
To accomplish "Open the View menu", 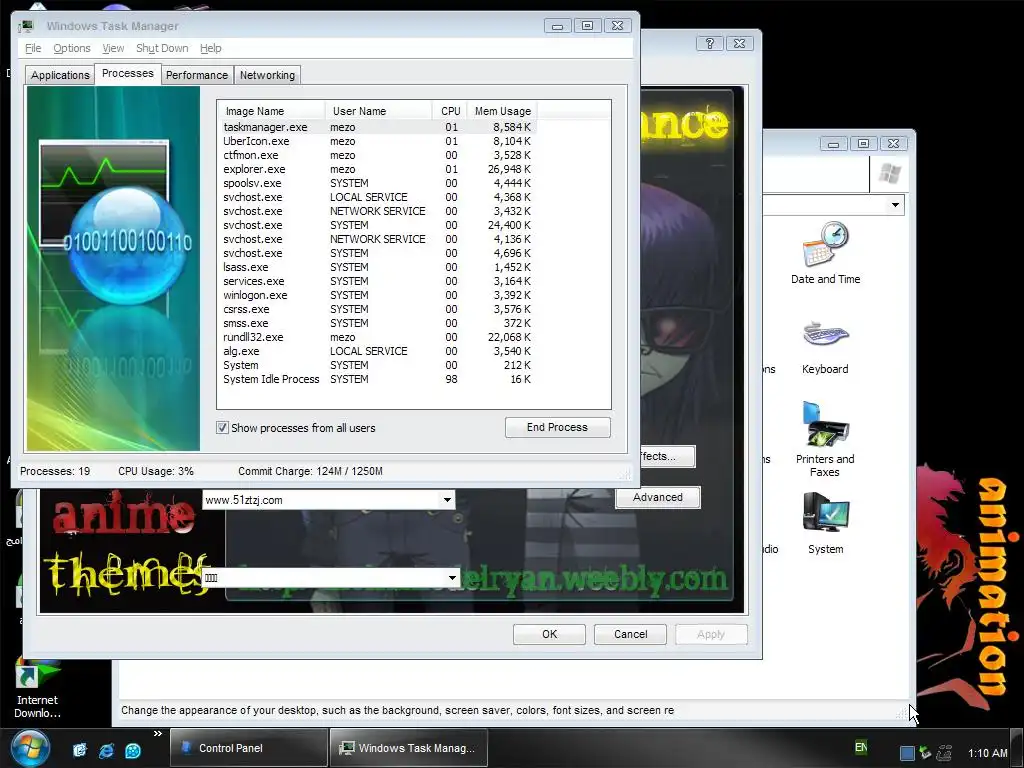I will [x=113, y=48].
